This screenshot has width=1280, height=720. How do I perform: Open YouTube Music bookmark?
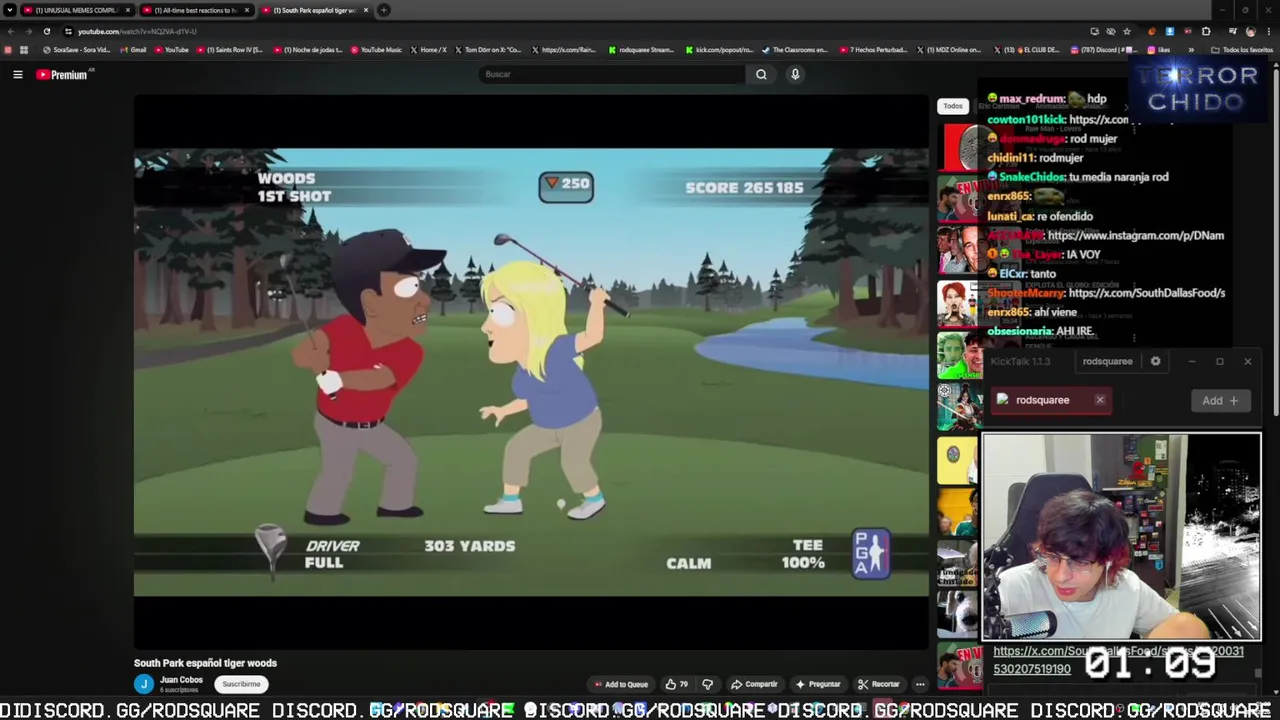[376, 50]
